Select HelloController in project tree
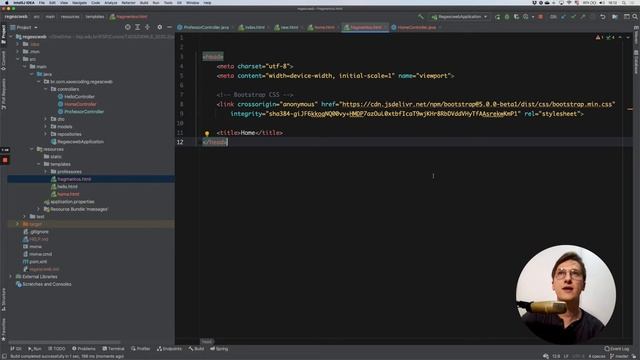640x360 pixels. (79, 97)
